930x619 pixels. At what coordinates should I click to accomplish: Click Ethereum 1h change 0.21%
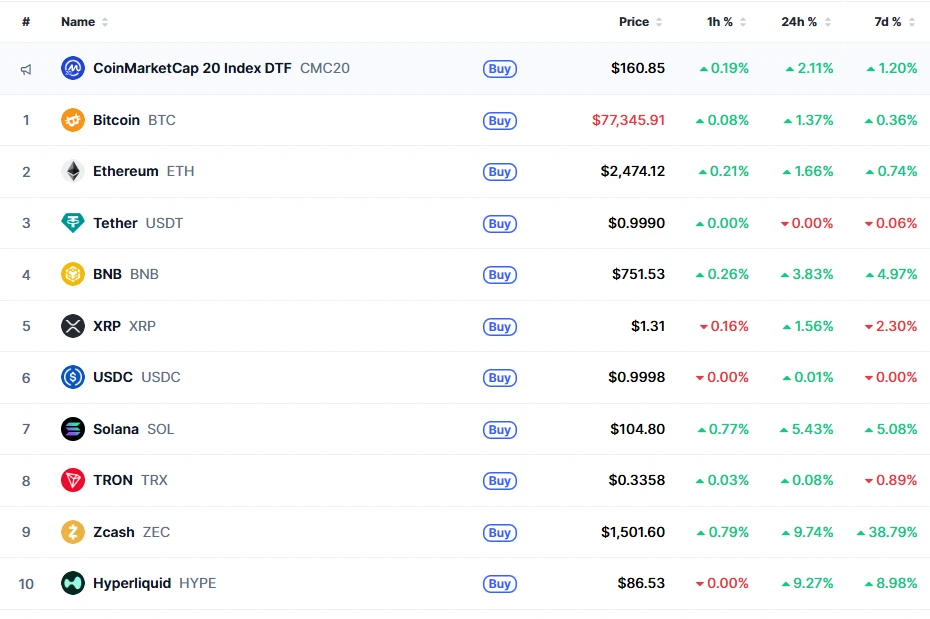tap(724, 171)
